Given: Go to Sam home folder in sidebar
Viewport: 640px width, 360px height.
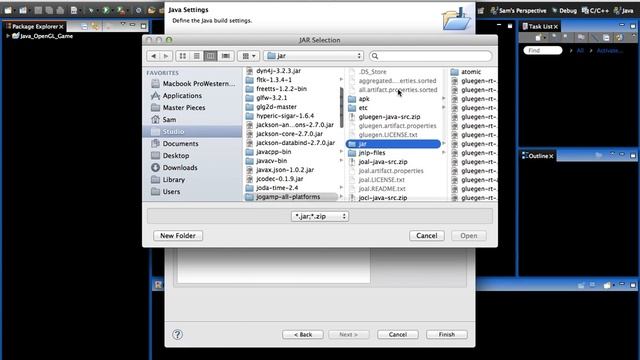Looking at the screenshot, I should pos(164,120).
